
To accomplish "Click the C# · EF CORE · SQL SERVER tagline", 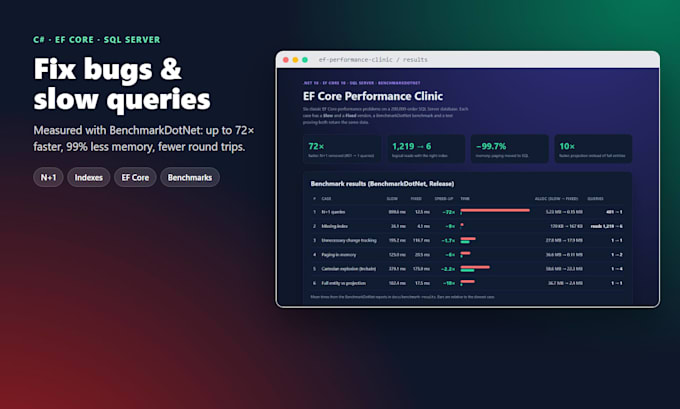I will coord(97,39).
